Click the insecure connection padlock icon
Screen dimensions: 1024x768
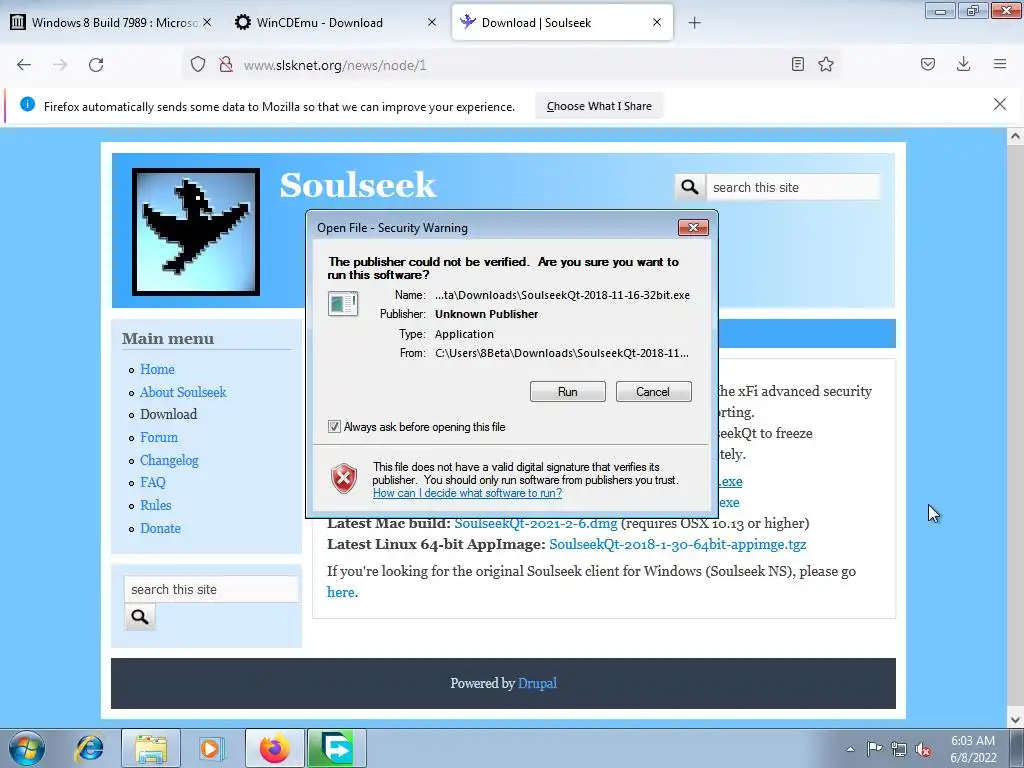tap(226, 65)
